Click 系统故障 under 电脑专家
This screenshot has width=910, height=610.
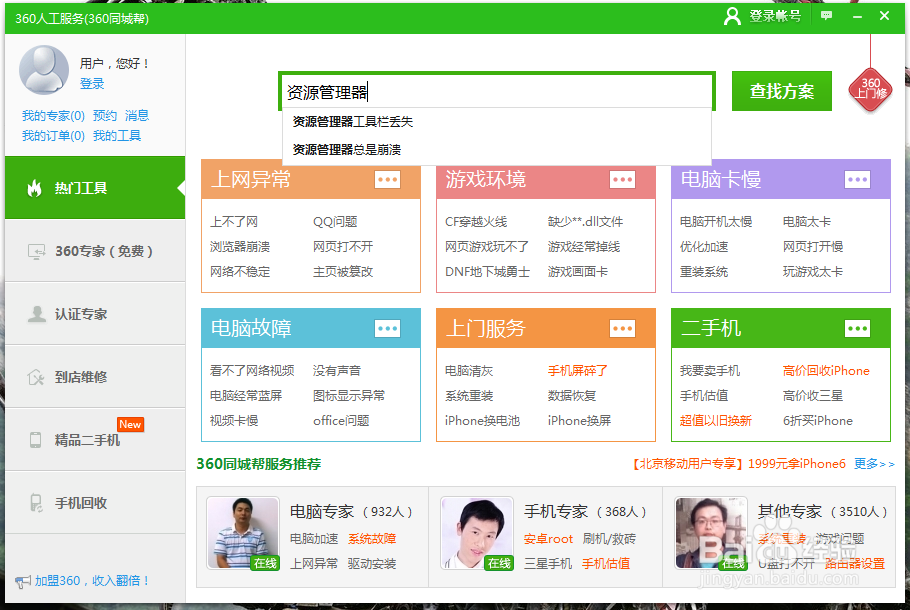372,539
